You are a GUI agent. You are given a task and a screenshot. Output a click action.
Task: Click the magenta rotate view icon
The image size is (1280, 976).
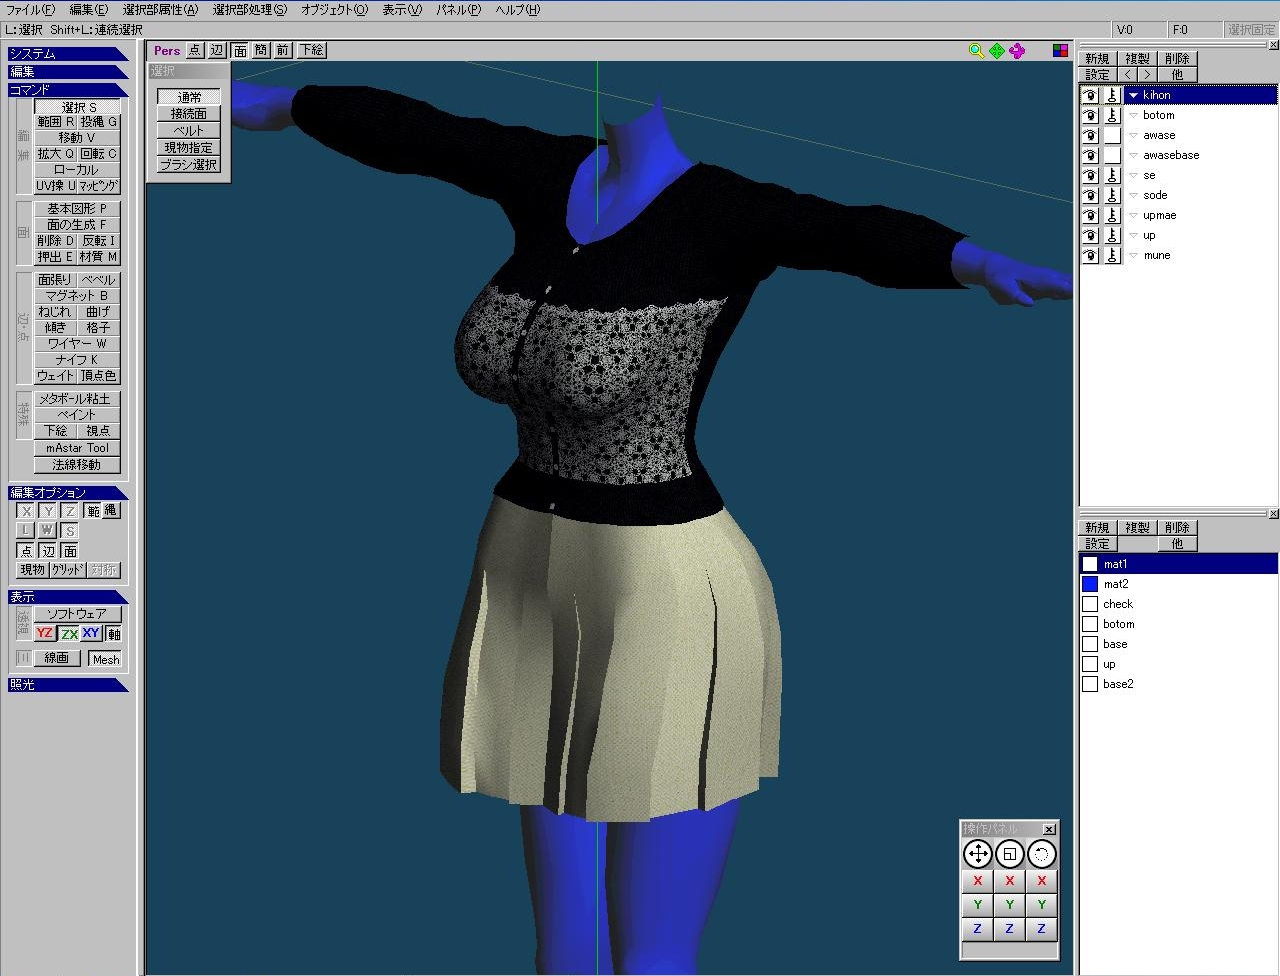(x=1017, y=51)
